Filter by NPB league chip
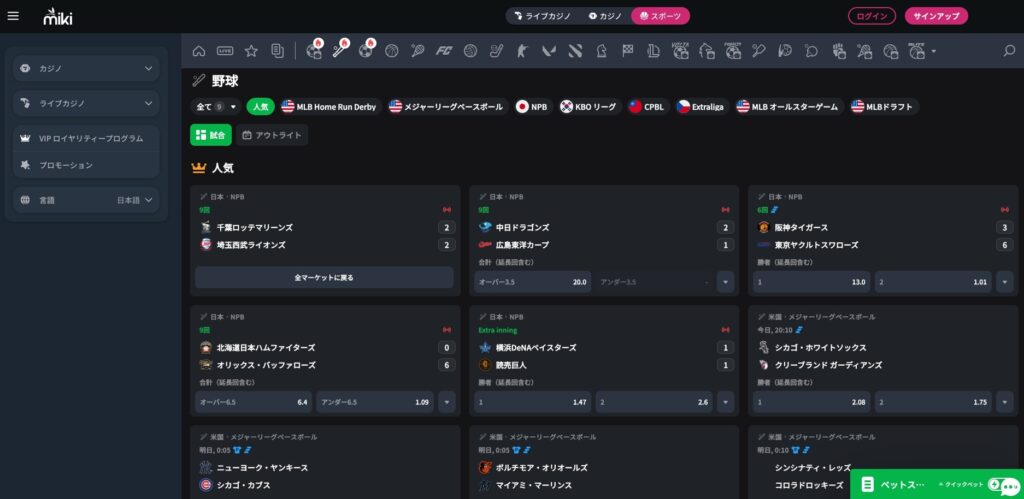Viewport: 1024px width, 499px height. (x=532, y=106)
